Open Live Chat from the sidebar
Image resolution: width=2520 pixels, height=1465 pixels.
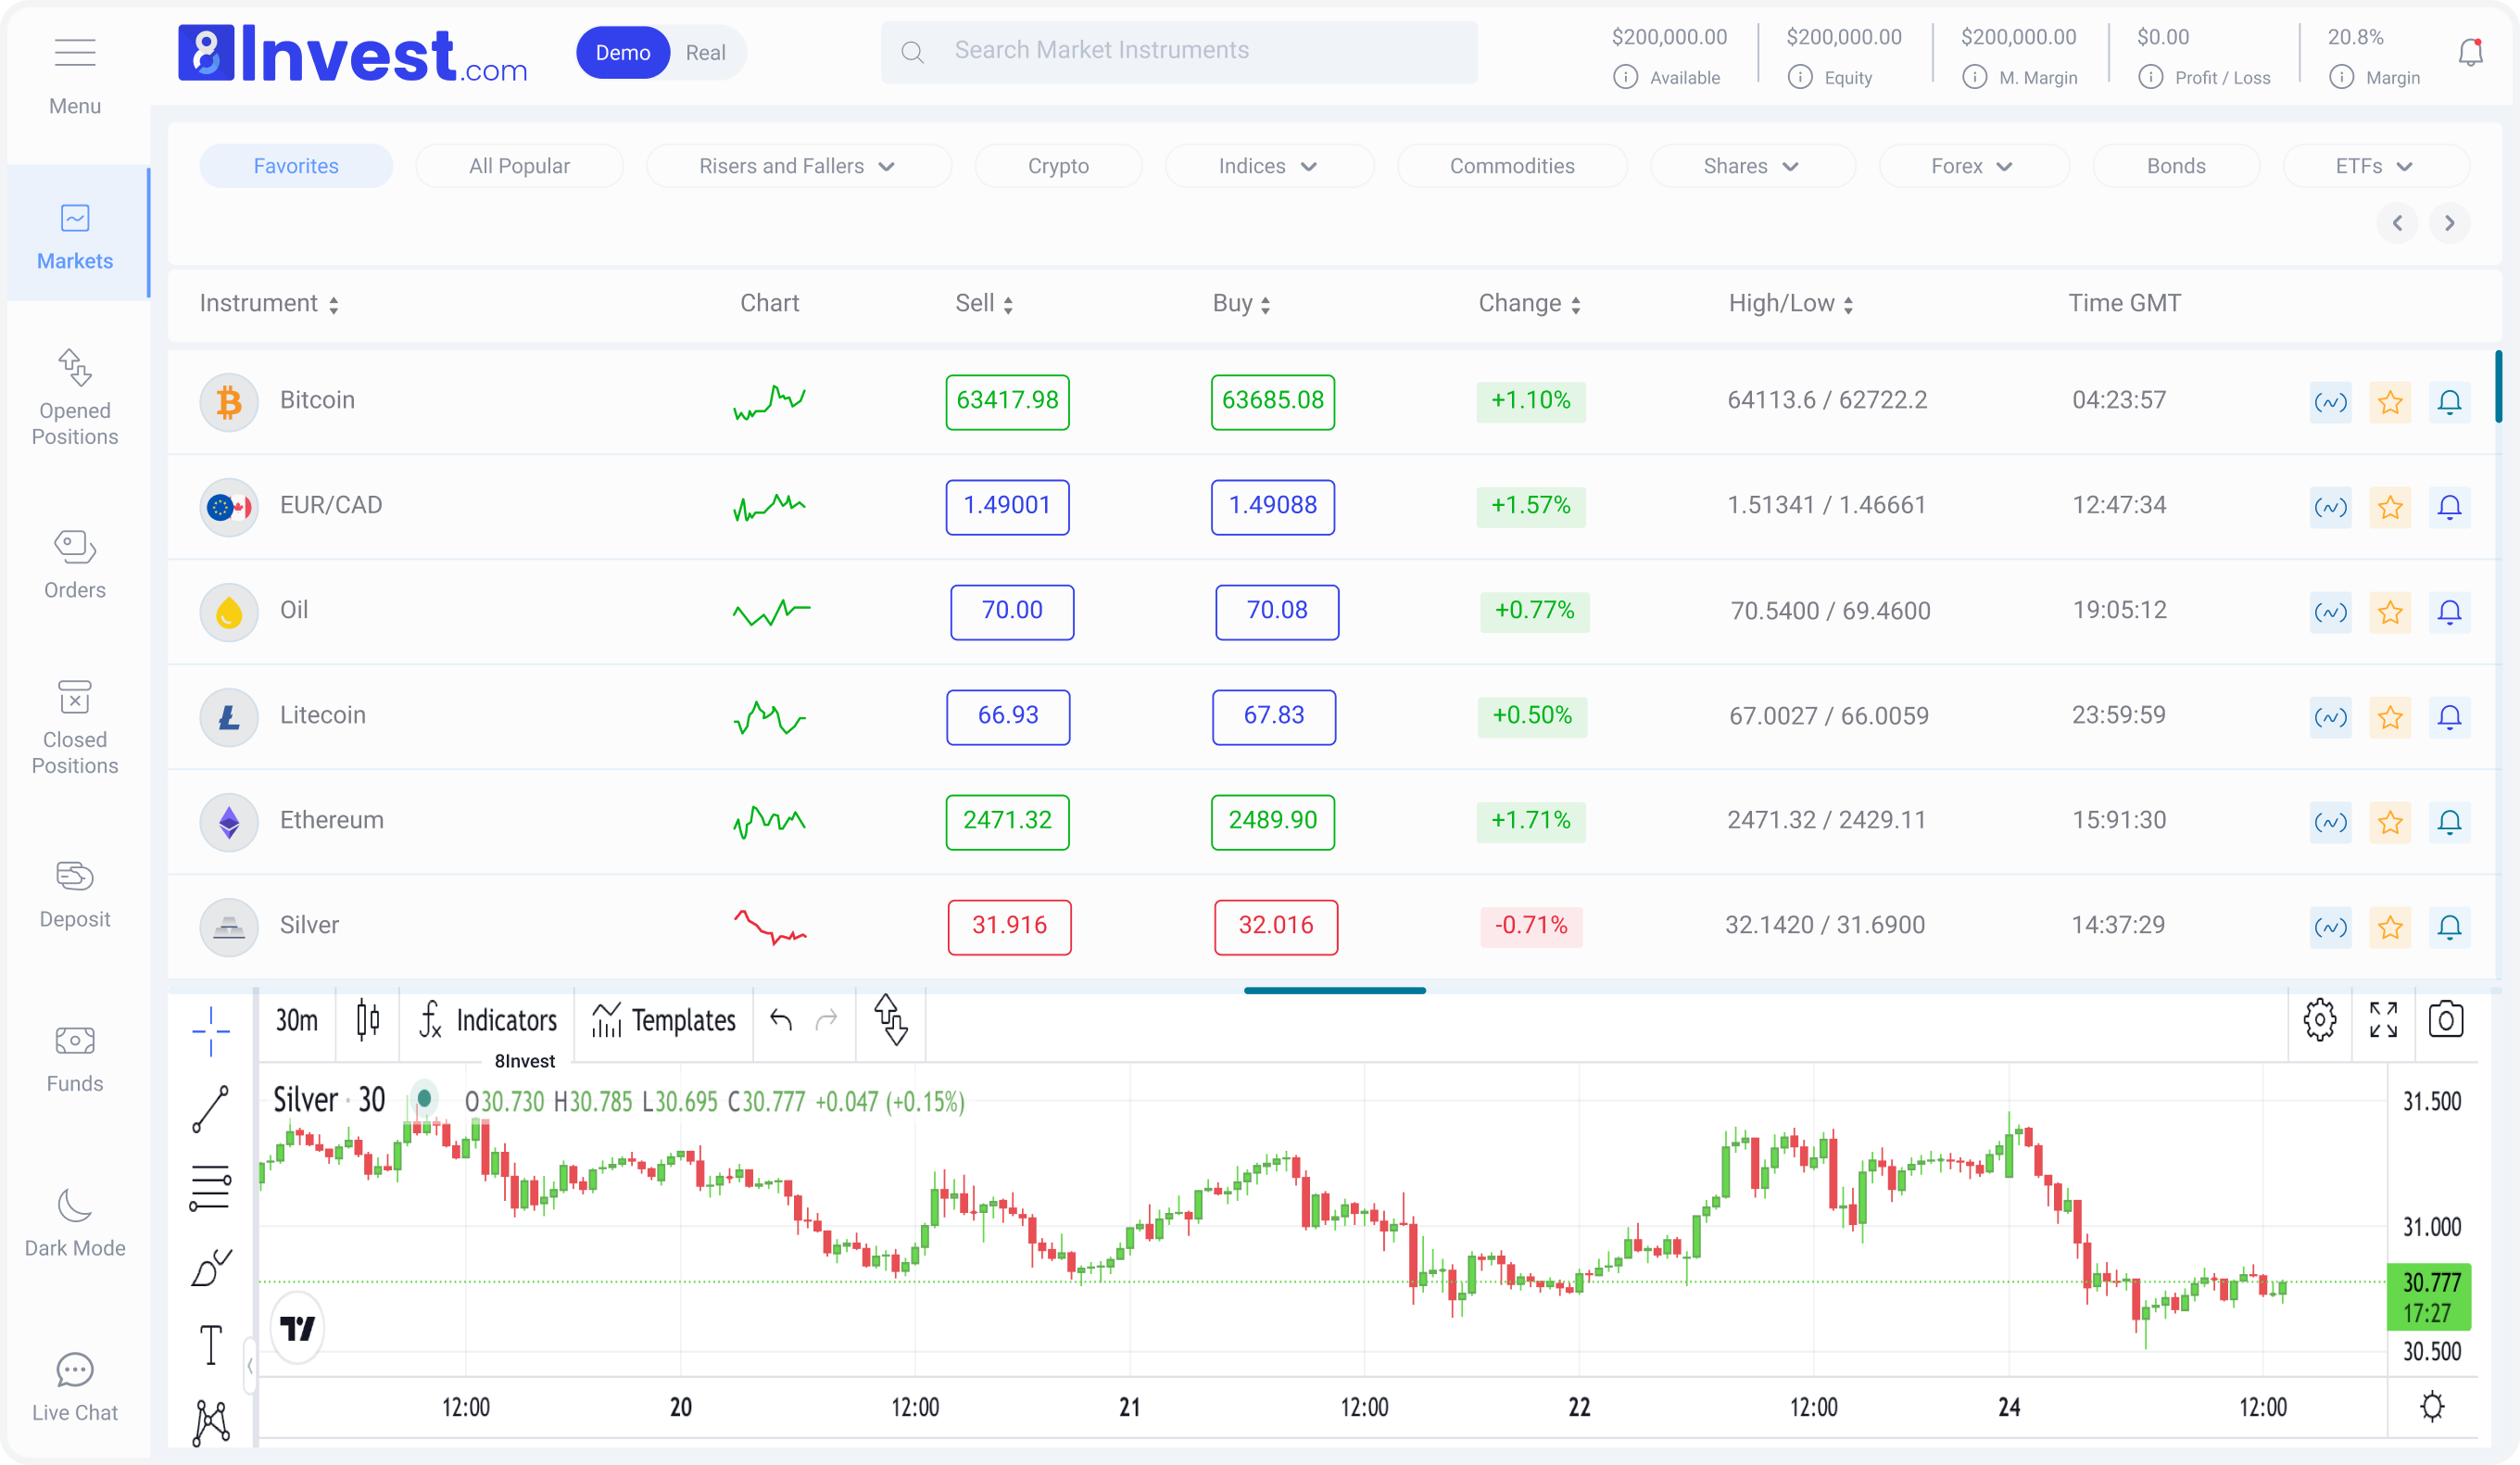74,1387
